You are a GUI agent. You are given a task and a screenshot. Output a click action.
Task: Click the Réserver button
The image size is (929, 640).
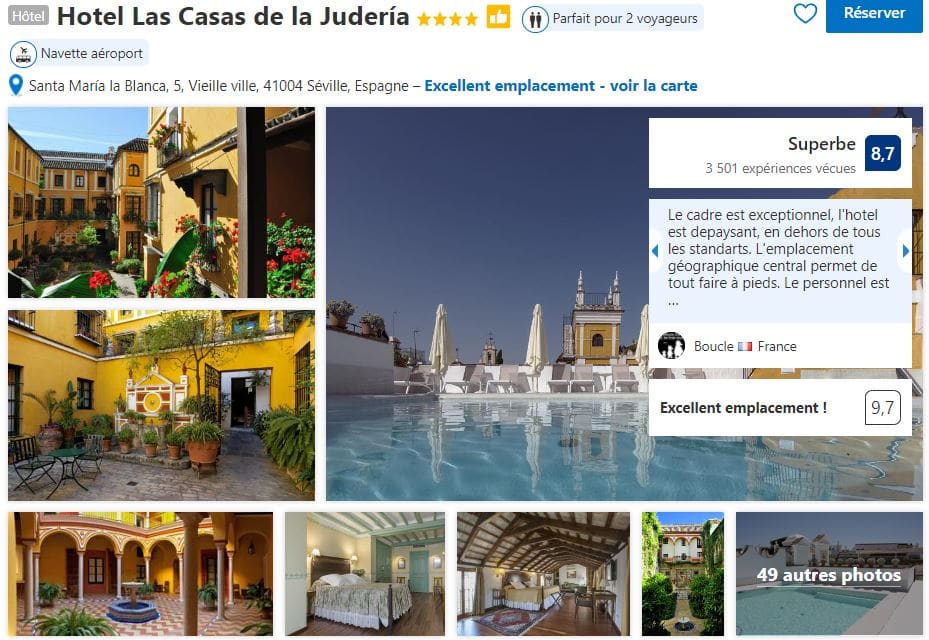[874, 14]
